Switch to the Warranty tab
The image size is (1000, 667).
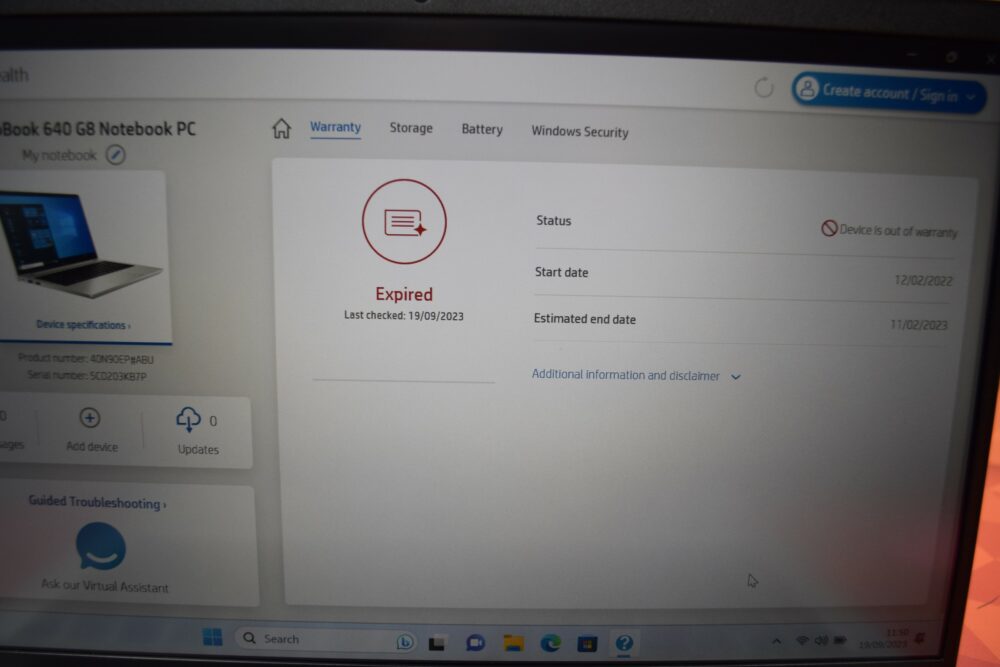[335, 127]
